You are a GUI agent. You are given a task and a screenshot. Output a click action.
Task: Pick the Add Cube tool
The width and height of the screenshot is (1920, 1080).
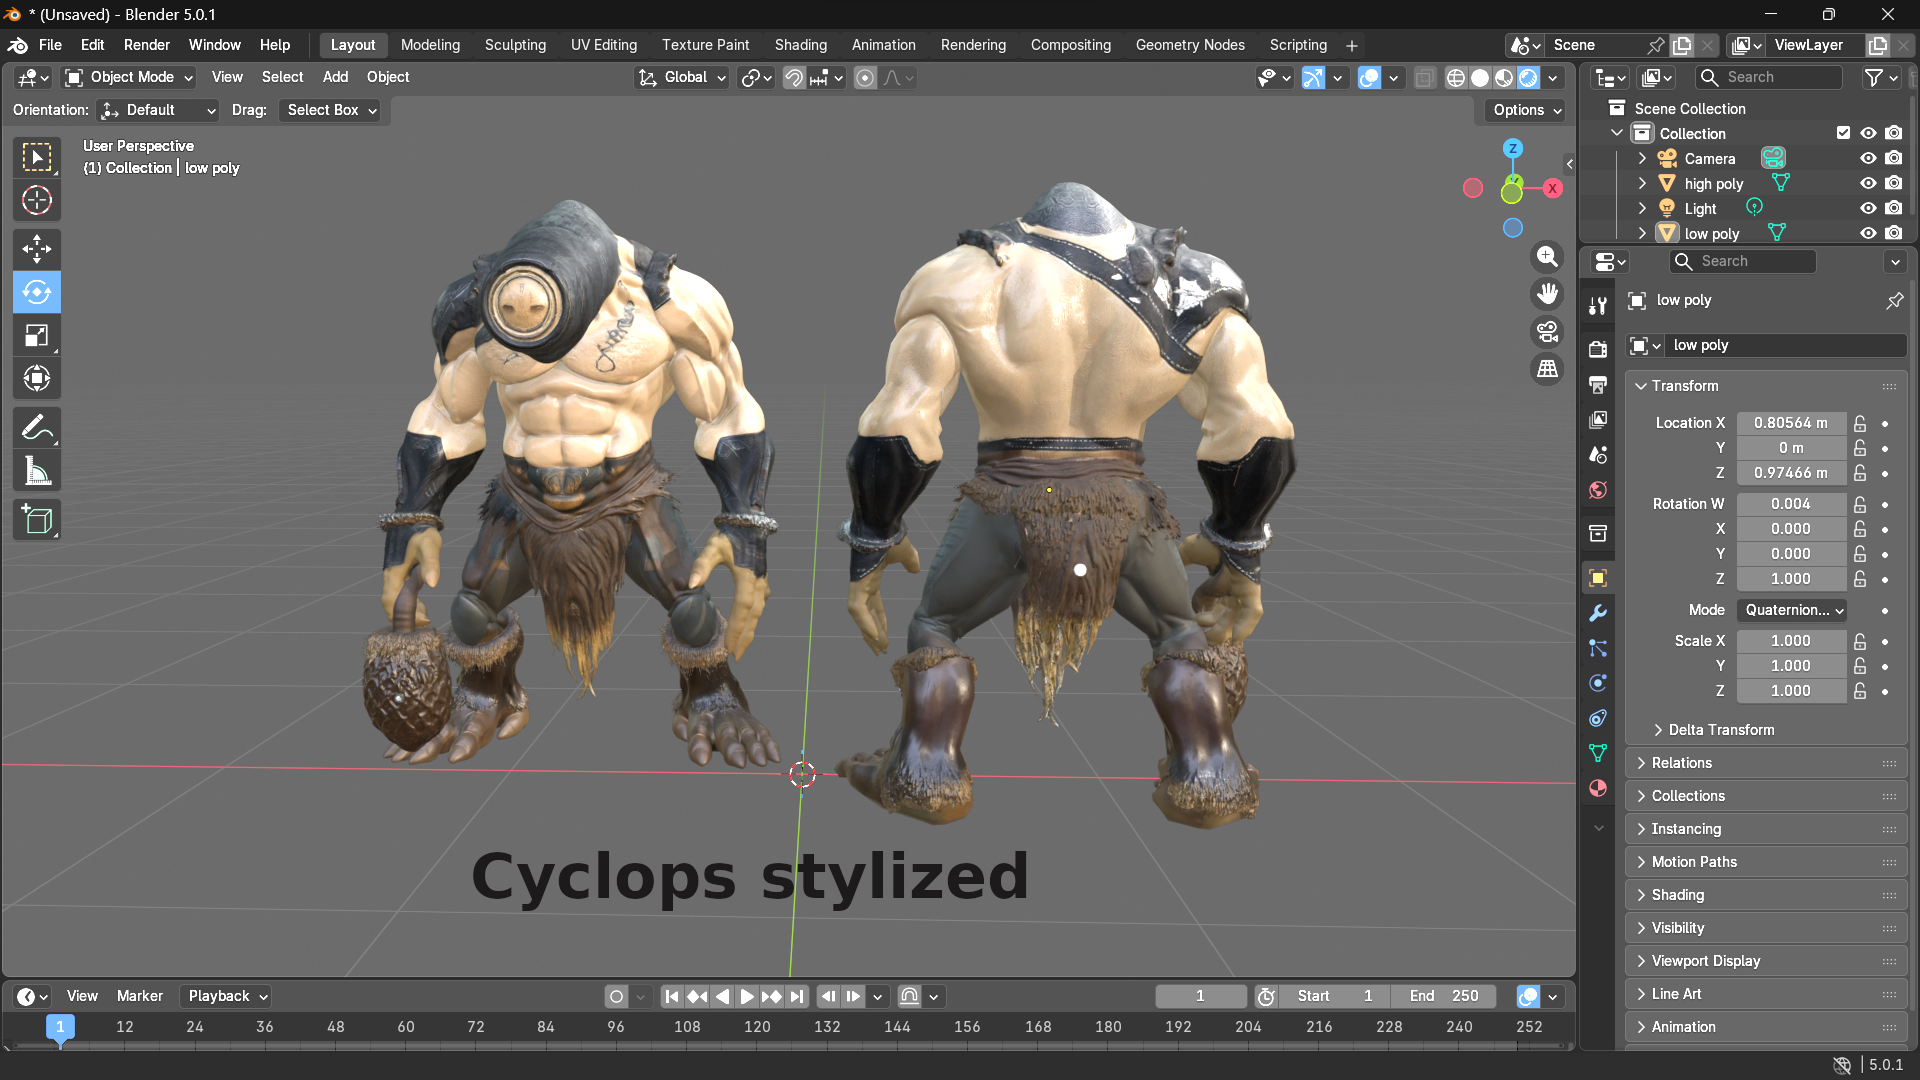[x=37, y=520]
